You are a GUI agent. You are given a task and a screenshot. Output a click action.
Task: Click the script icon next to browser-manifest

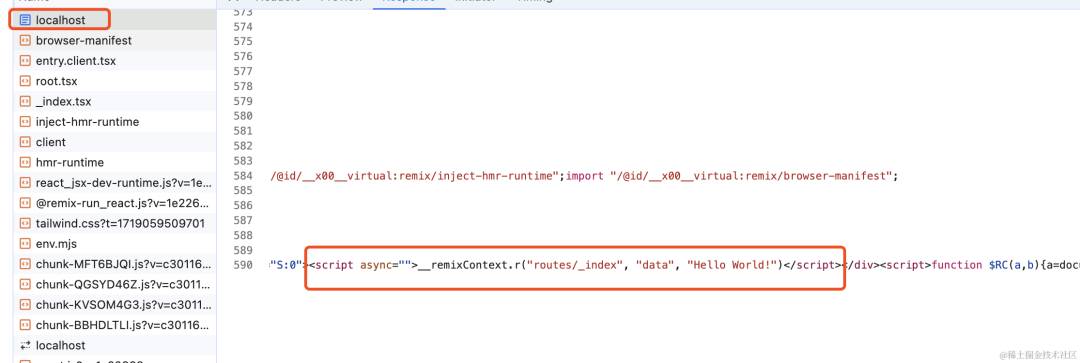[25, 41]
